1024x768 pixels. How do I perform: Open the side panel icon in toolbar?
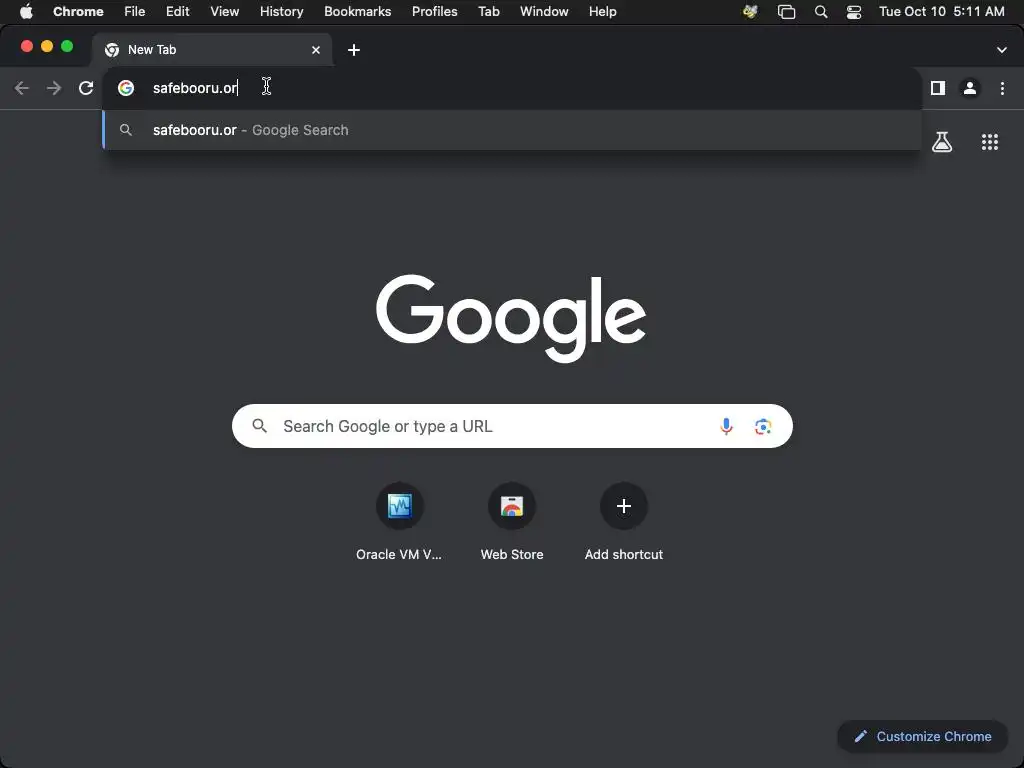click(x=938, y=88)
